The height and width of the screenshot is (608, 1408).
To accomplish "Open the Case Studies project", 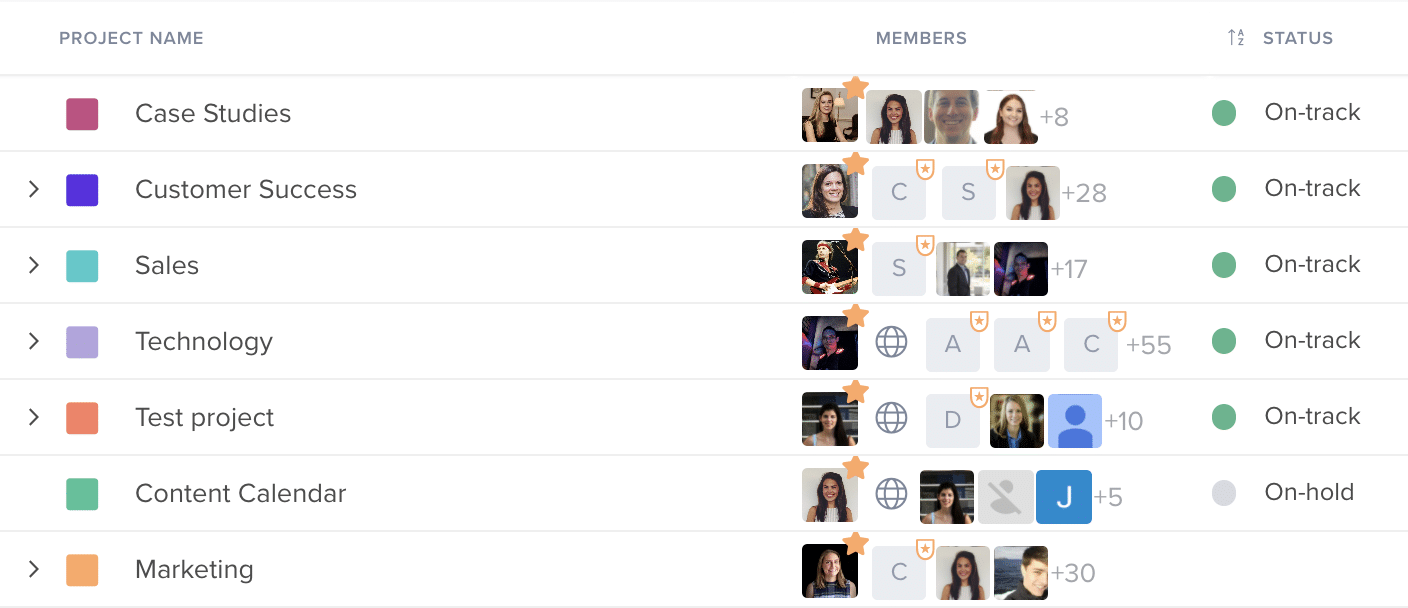I will pyautogui.click(x=213, y=113).
